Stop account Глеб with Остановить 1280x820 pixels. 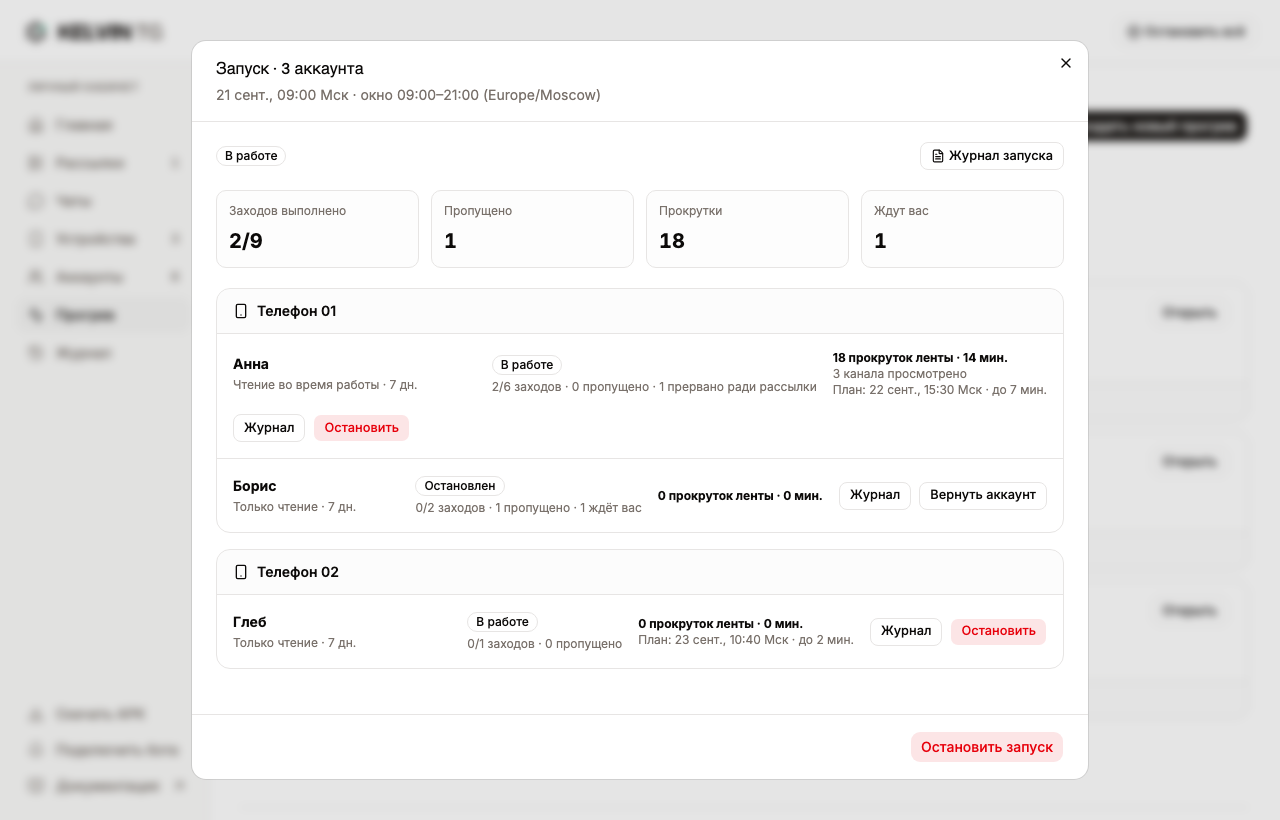998,632
